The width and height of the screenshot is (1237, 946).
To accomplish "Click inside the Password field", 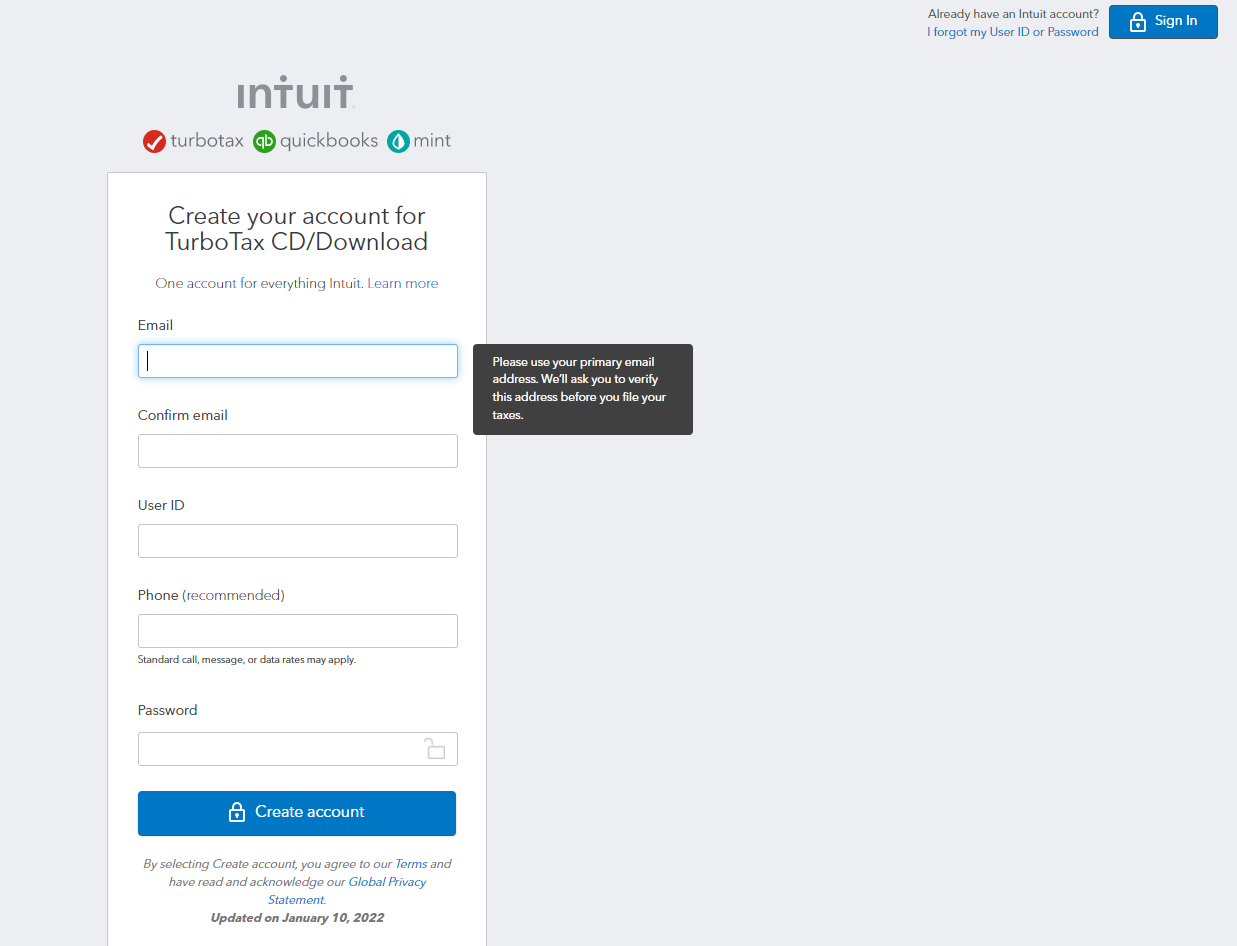I will click(298, 749).
